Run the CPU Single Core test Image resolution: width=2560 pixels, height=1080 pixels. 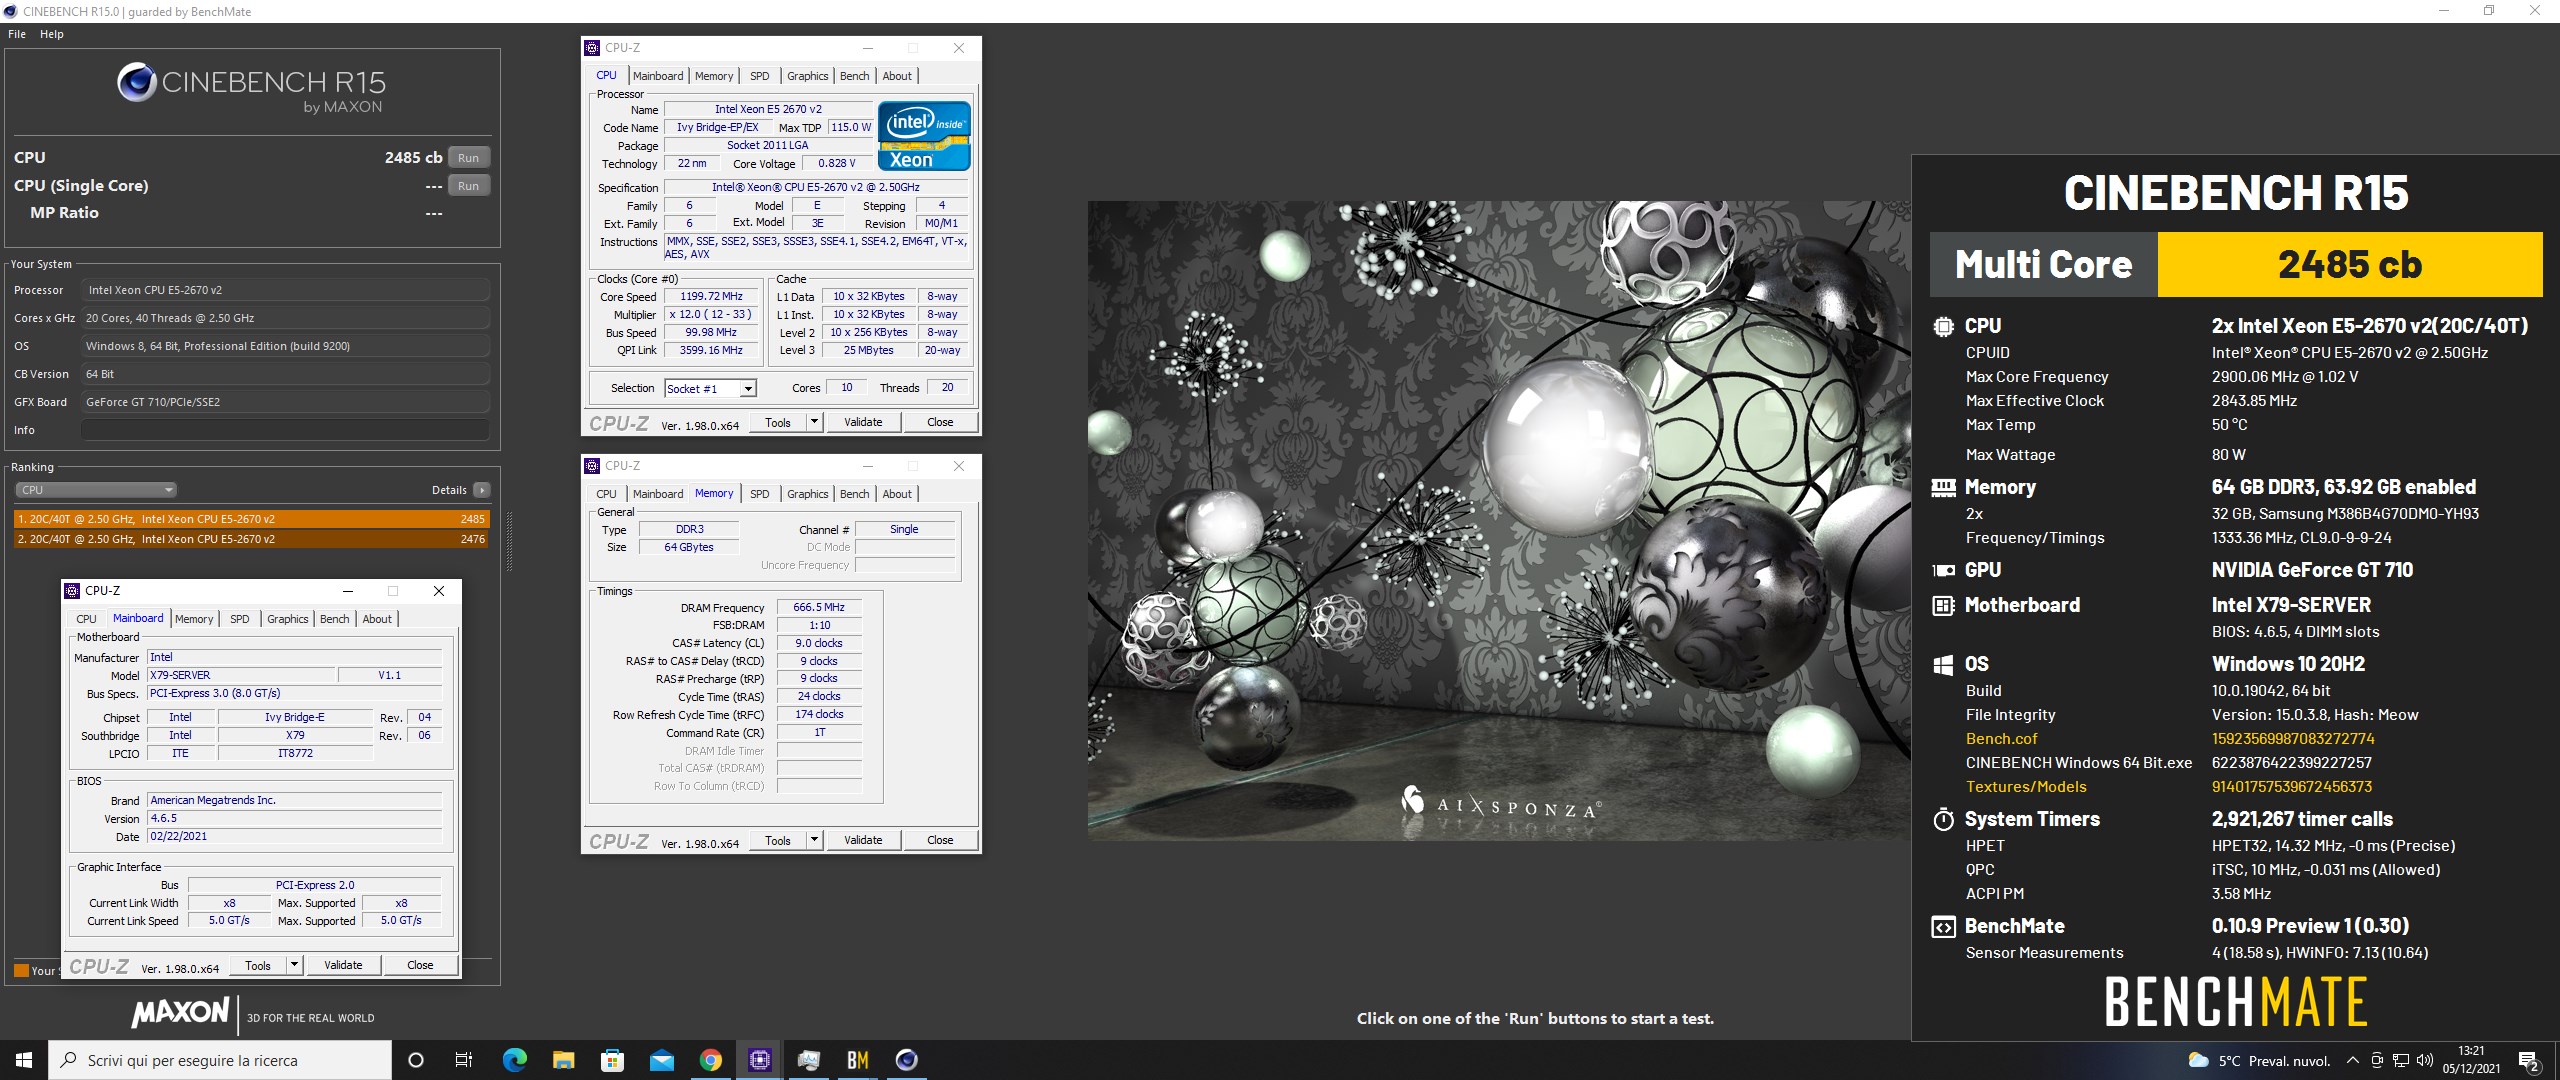(x=468, y=186)
